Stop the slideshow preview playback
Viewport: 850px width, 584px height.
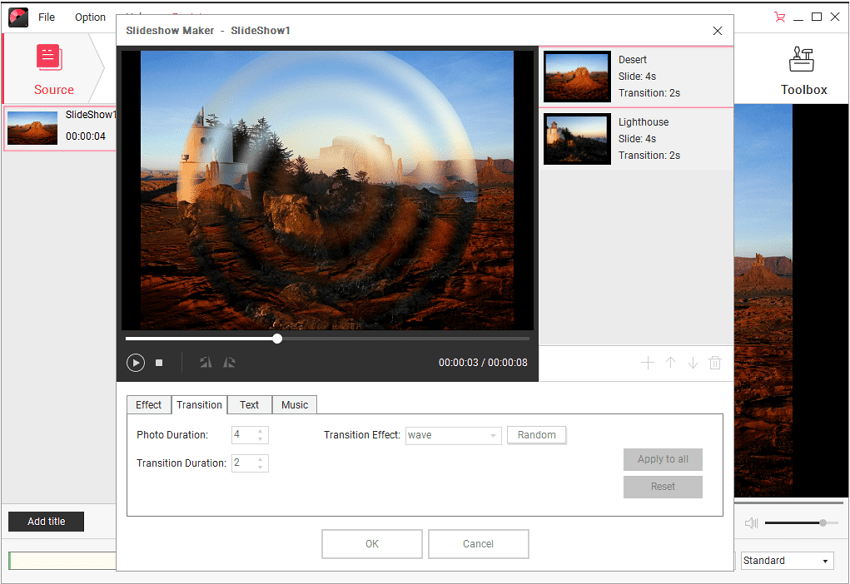(x=159, y=363)
